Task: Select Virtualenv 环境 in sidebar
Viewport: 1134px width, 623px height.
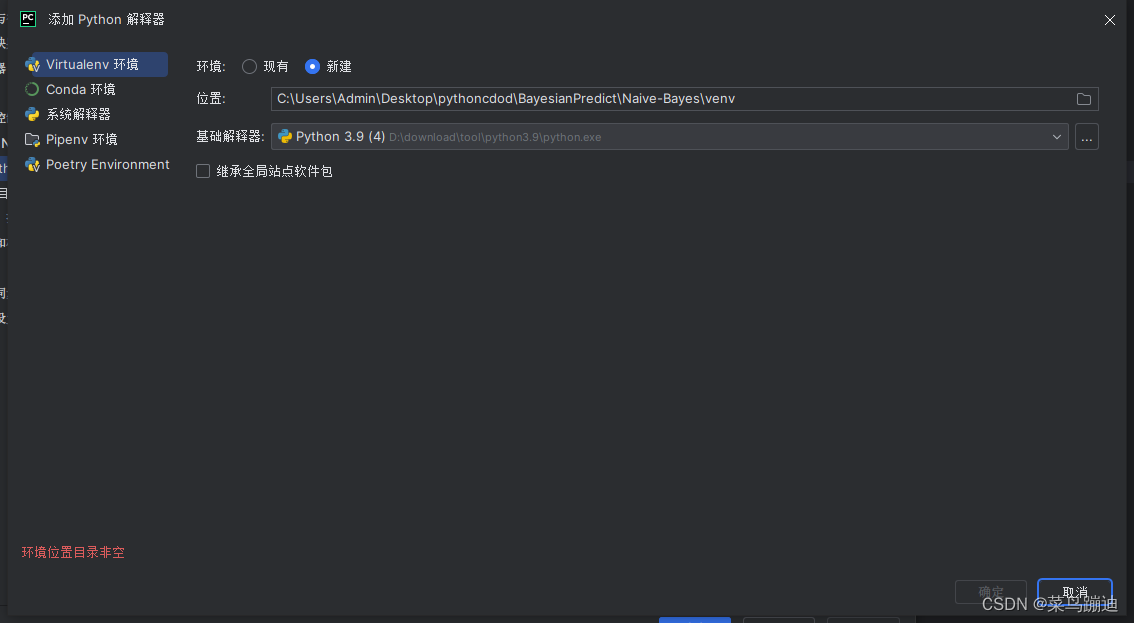Action: [x=95, y=64]
